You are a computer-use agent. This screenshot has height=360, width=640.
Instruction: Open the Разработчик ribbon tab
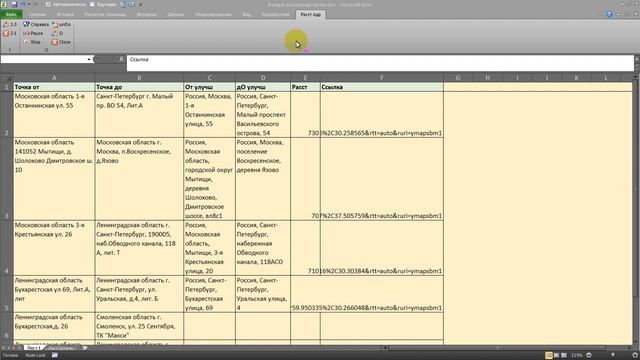(x=276, y=14)
